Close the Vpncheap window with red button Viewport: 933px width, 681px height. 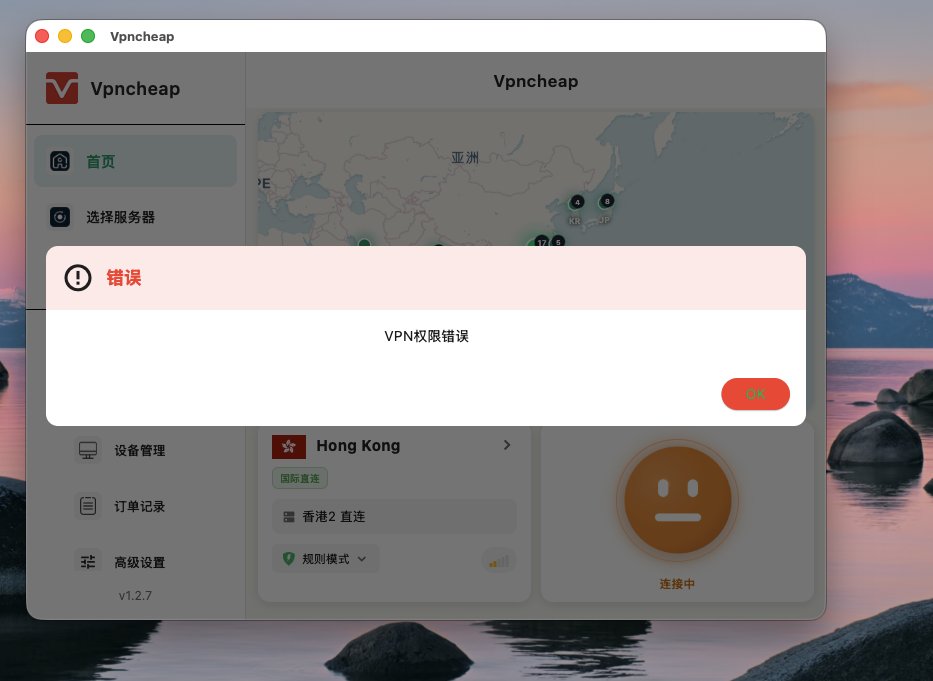[42, 36]
